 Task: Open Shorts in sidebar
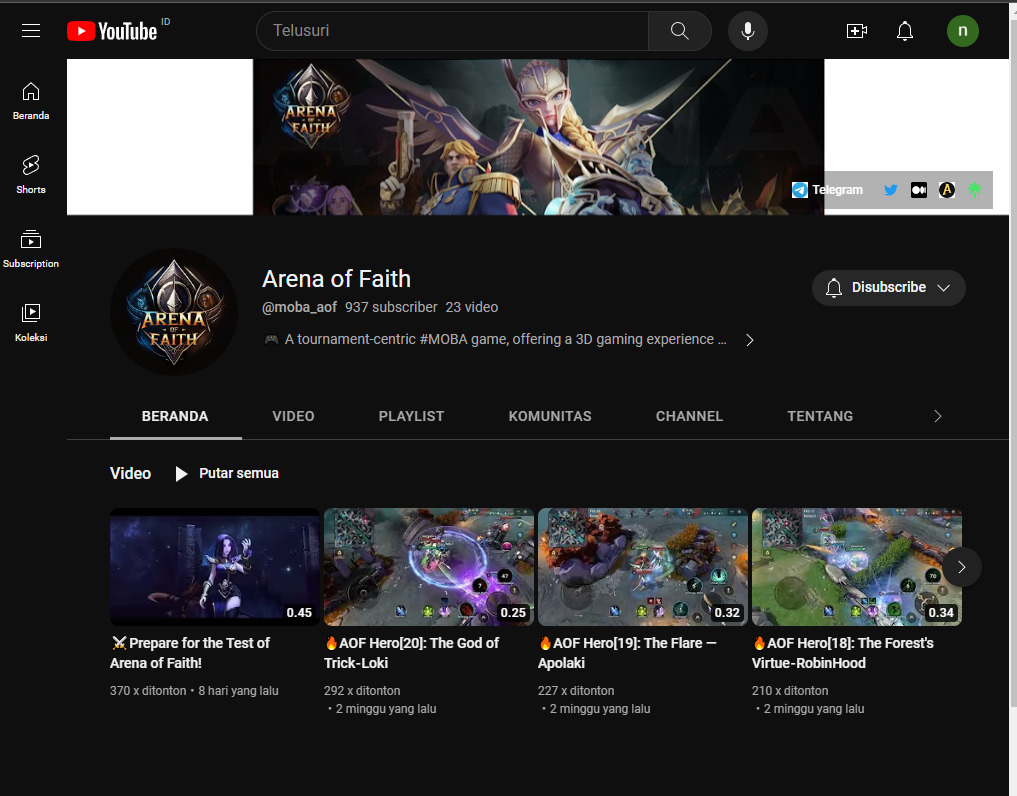point(30,175)
